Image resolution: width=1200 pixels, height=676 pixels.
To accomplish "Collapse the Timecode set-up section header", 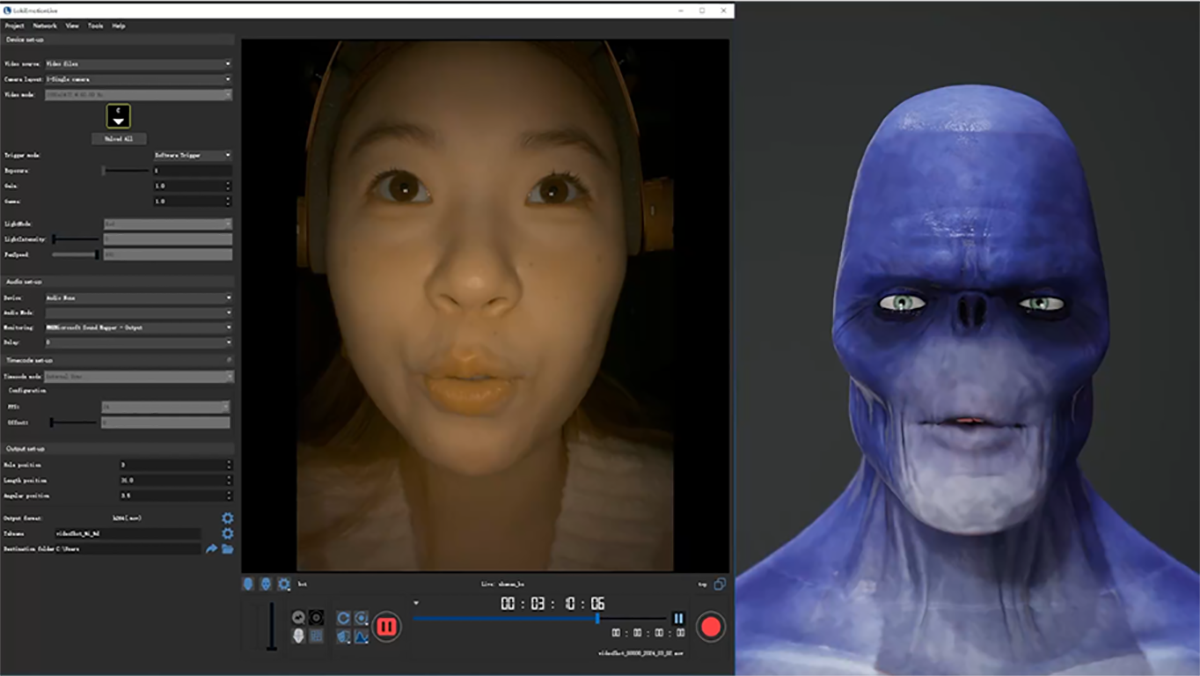I will click(119, 360).
